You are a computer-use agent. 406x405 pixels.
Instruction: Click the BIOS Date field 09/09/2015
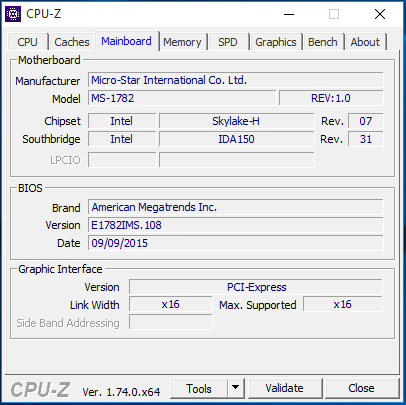(x=236, y=243)
